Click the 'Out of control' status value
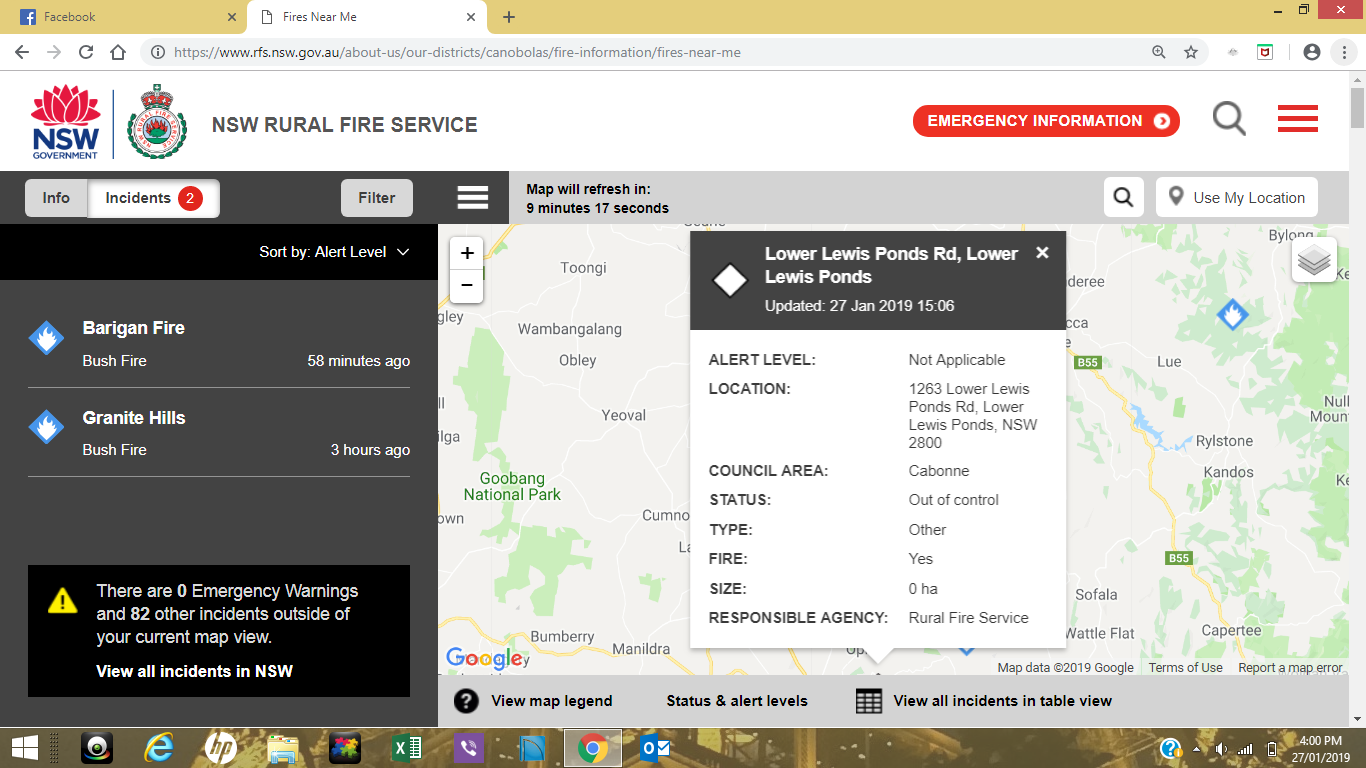The width and height of the screenshot is (1366, 768). [x=954, y=500]
